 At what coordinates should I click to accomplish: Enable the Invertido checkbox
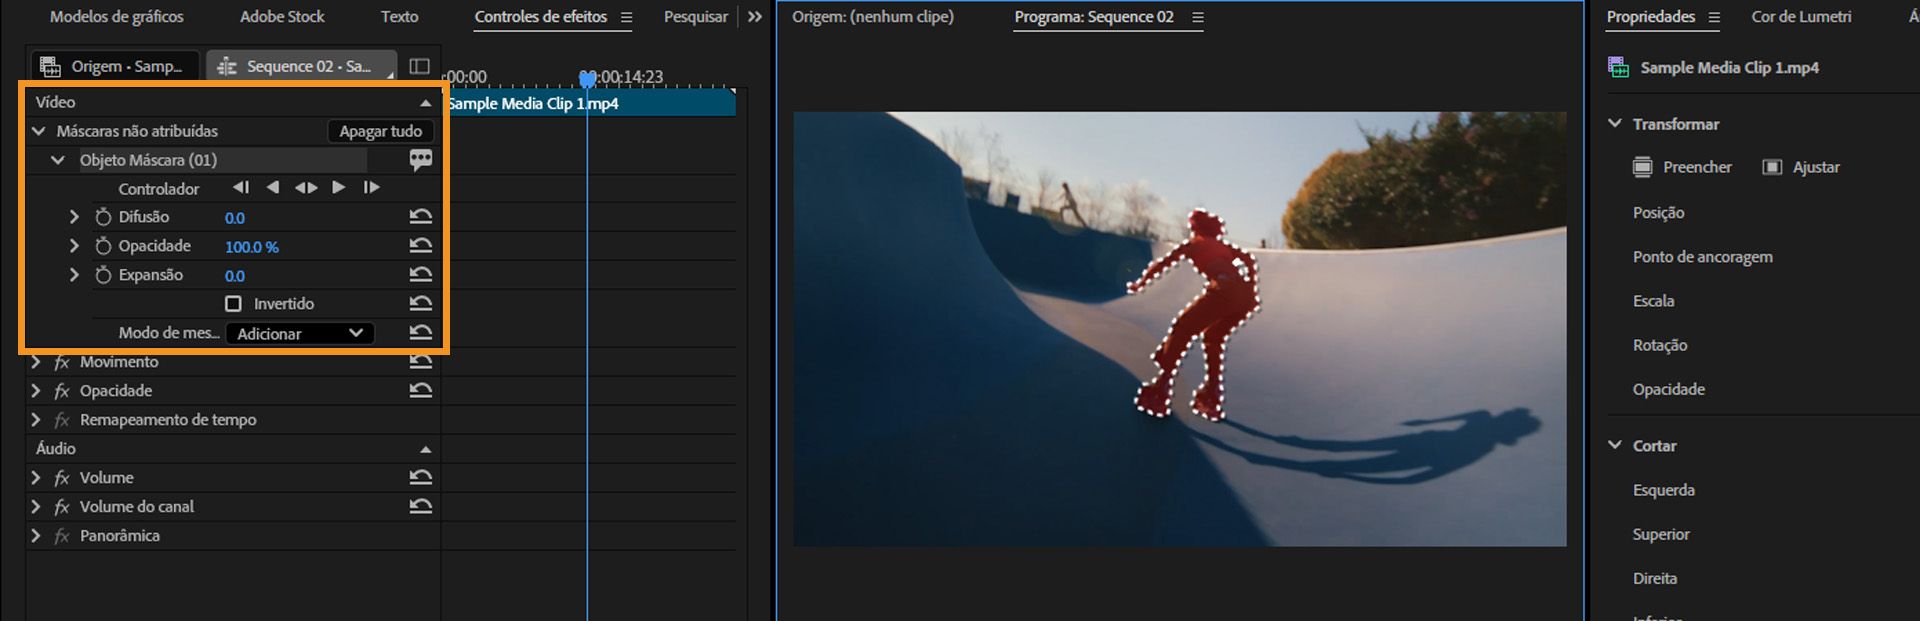pyautogui.click(x=233, y=304)
